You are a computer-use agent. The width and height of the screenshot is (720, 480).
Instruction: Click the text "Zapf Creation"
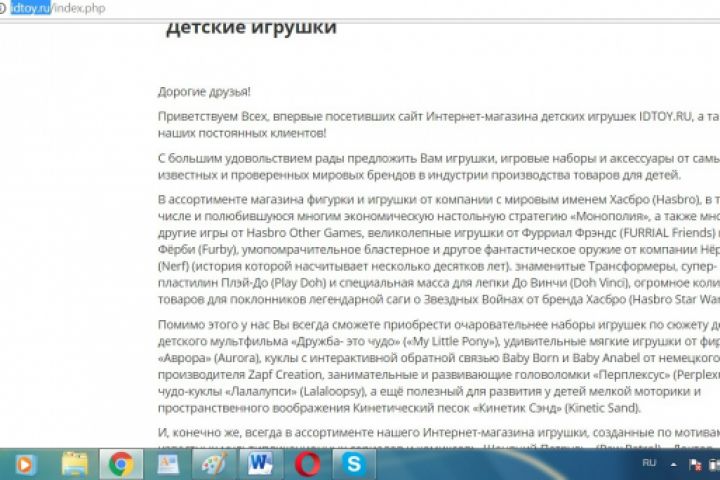point(285,375)
